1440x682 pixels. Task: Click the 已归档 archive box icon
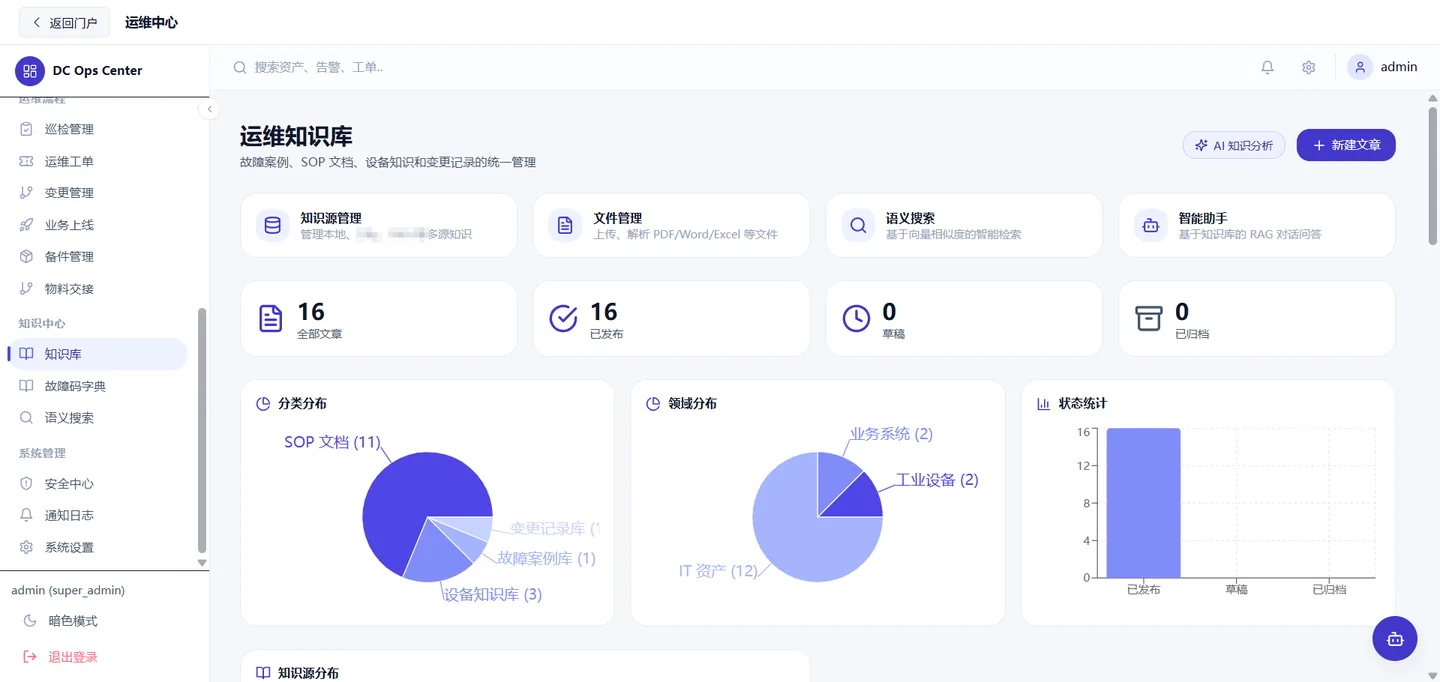[x=1149, y=318]
